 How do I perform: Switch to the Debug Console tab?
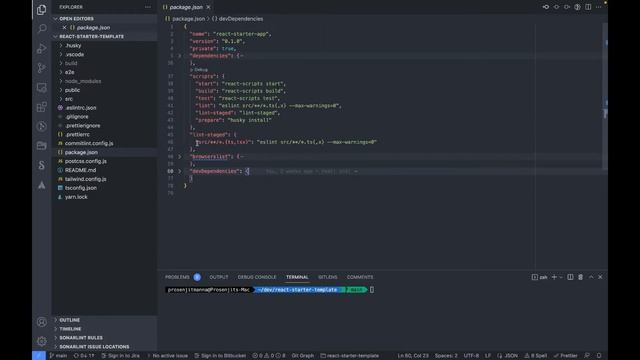pos(257,277)
